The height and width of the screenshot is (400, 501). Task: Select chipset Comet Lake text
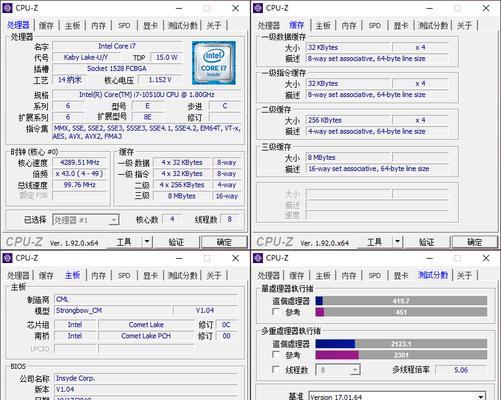[x=146, y=325]
